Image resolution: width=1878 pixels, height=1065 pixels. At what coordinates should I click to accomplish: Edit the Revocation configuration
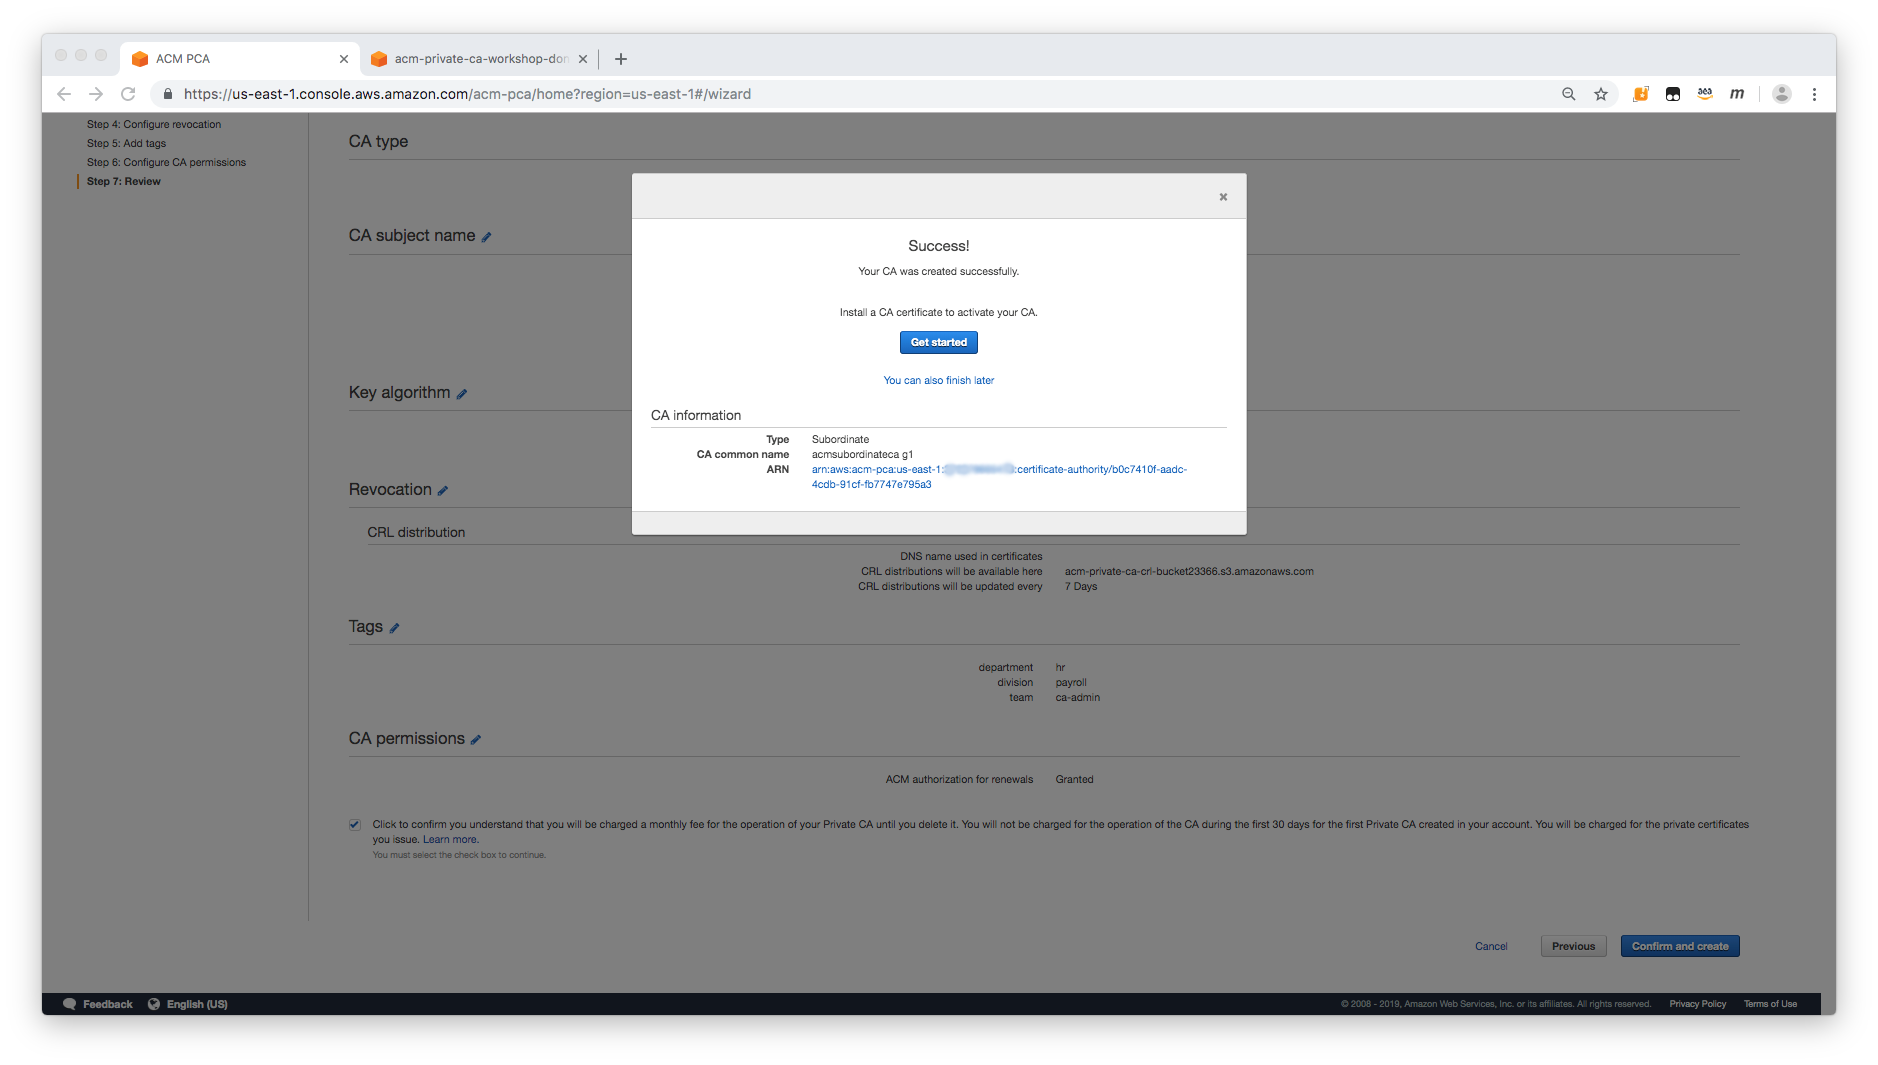444,490
